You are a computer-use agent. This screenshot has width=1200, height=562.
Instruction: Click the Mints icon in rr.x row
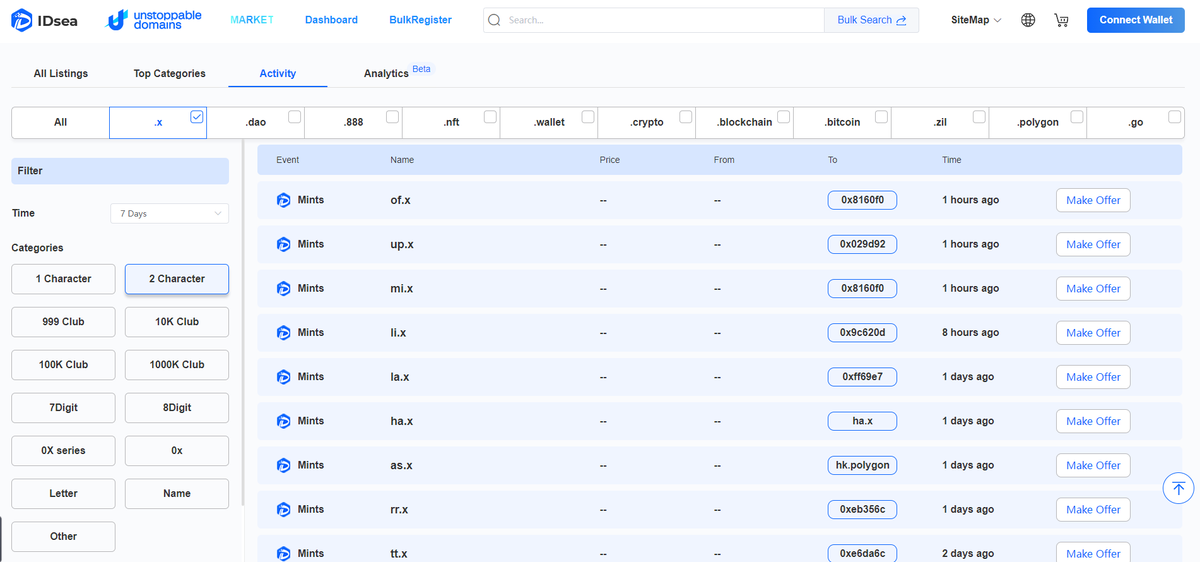283,509
